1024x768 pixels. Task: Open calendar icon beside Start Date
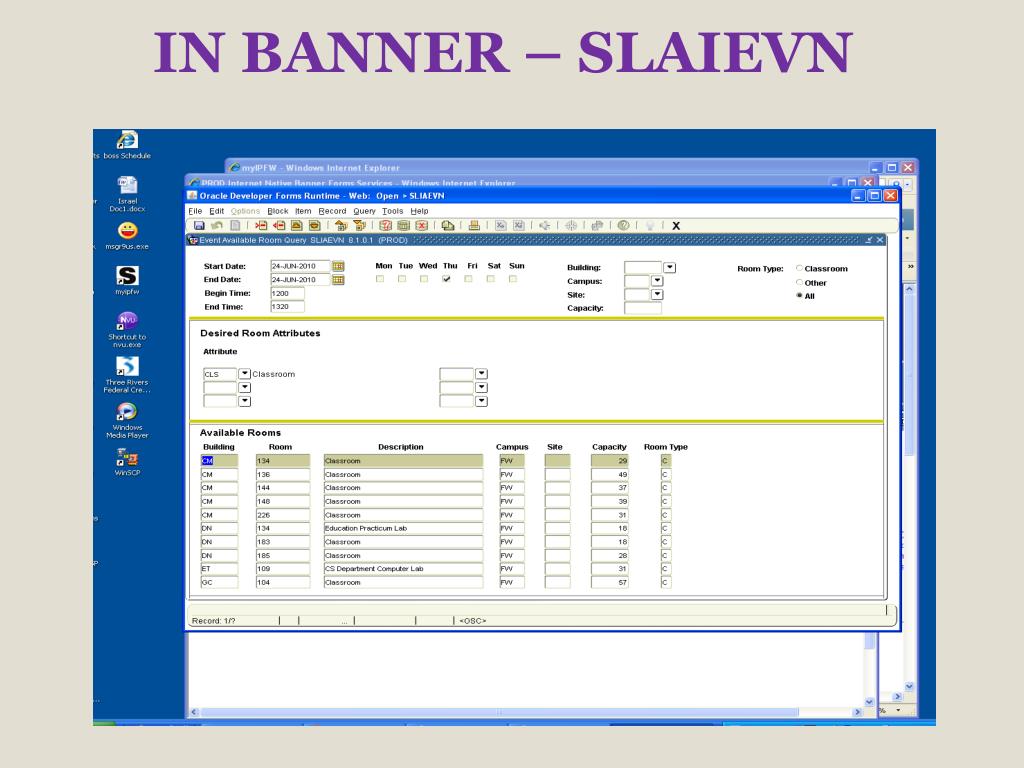(338, 266)
